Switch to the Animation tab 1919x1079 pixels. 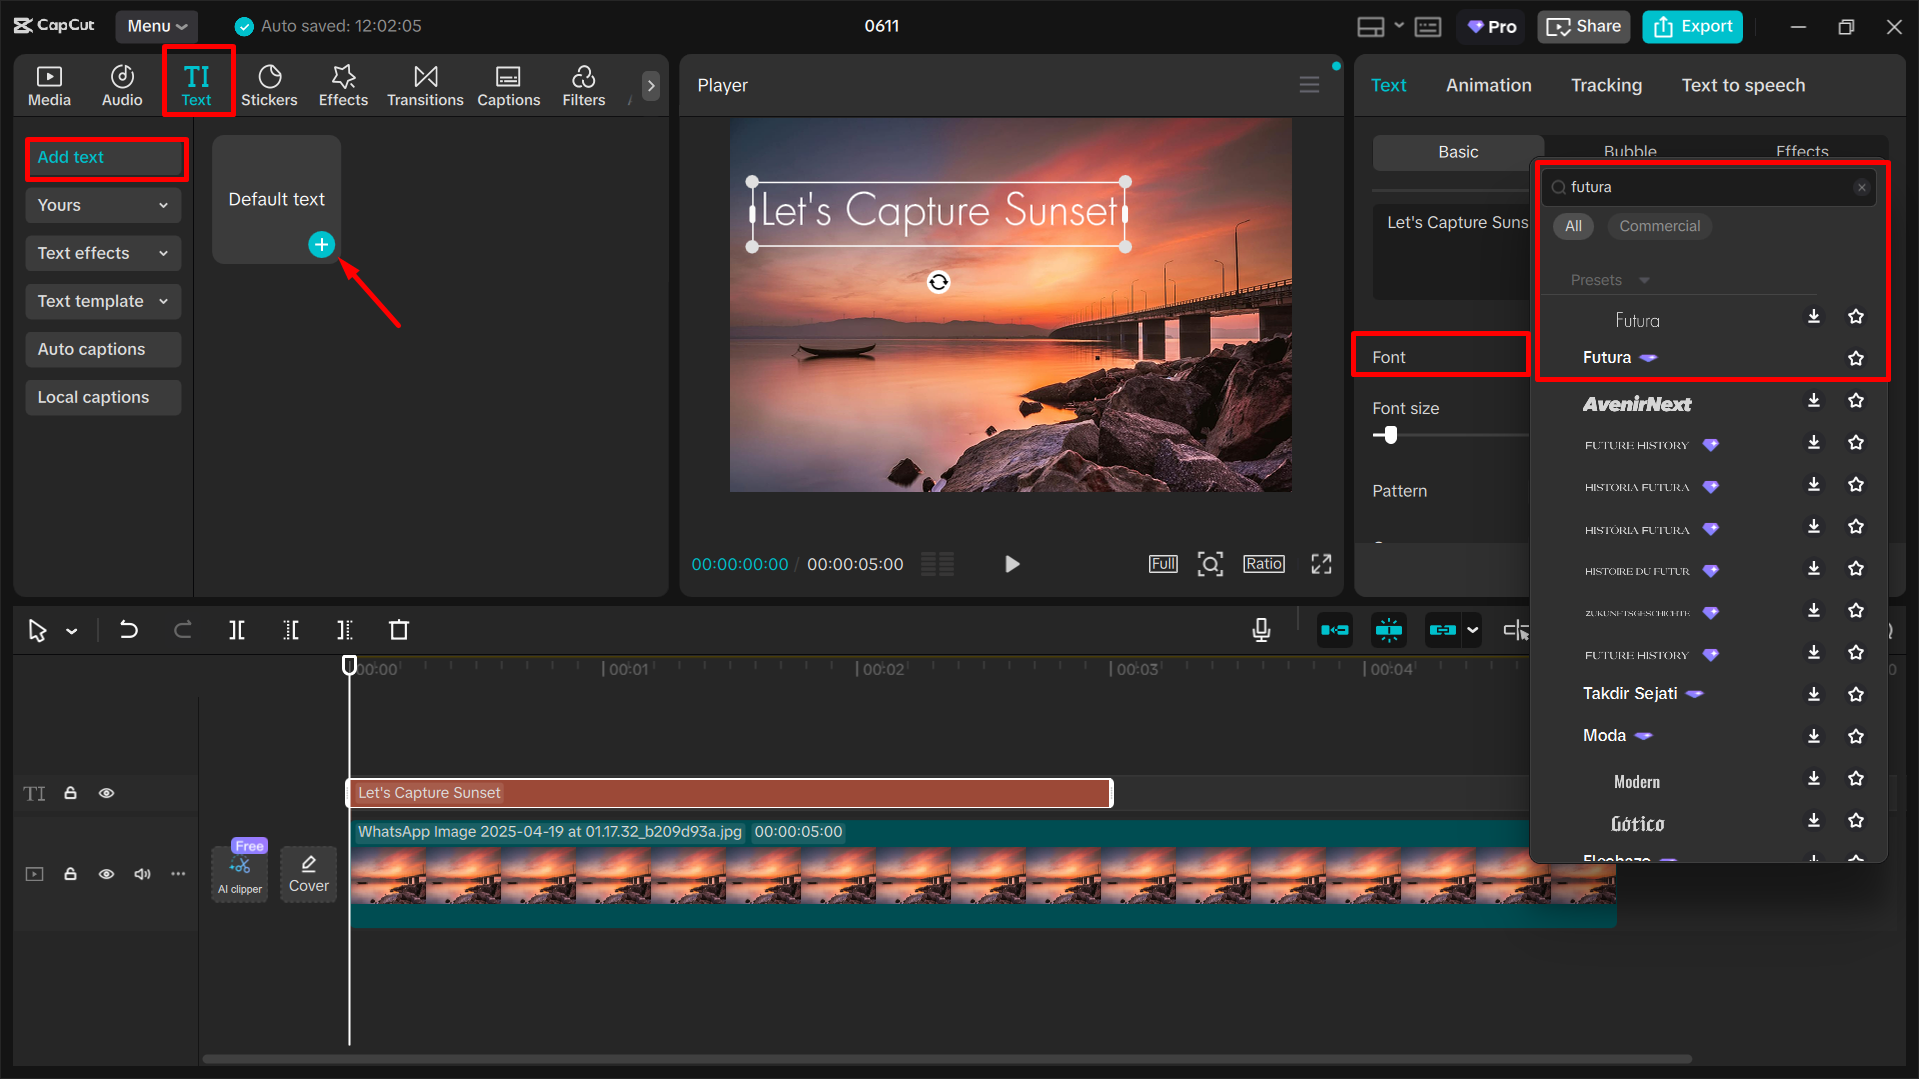tap(1488, 85)
